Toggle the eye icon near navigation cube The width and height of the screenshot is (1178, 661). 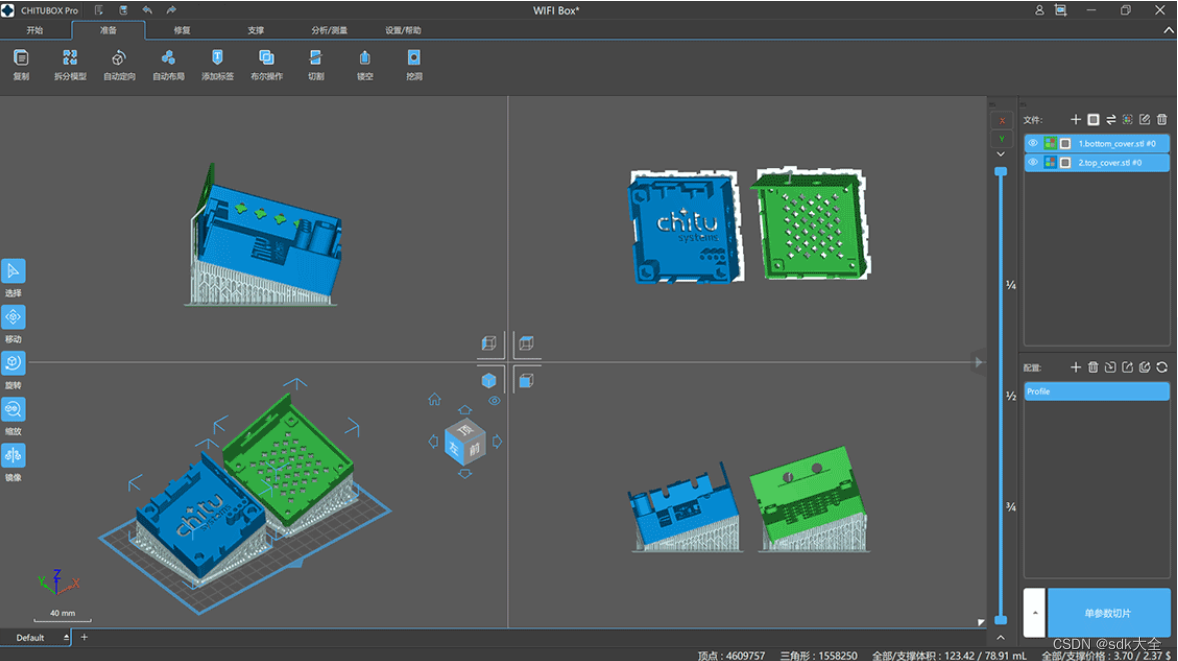(x=494, y=400)
